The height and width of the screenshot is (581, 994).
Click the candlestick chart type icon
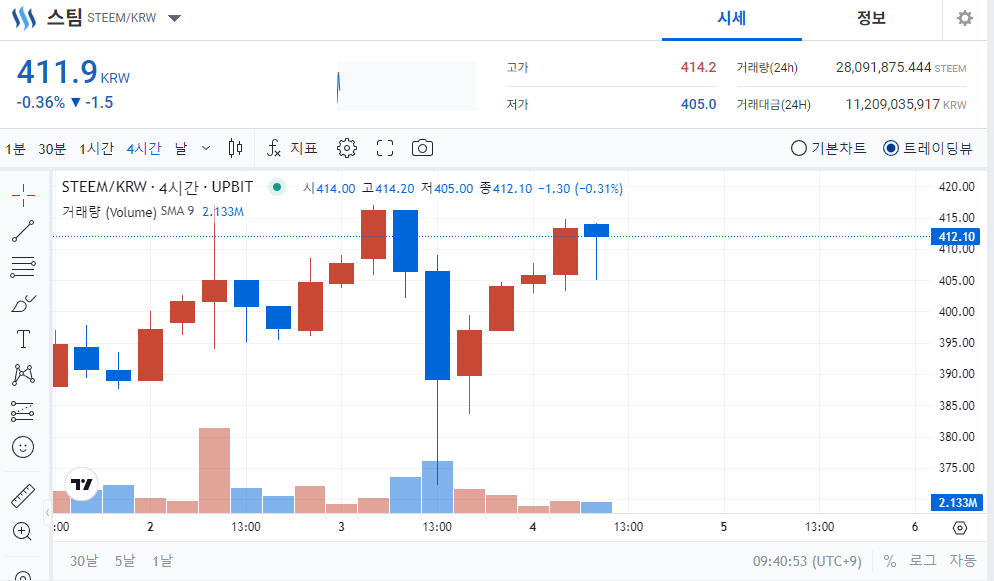(x=235, y=148)
